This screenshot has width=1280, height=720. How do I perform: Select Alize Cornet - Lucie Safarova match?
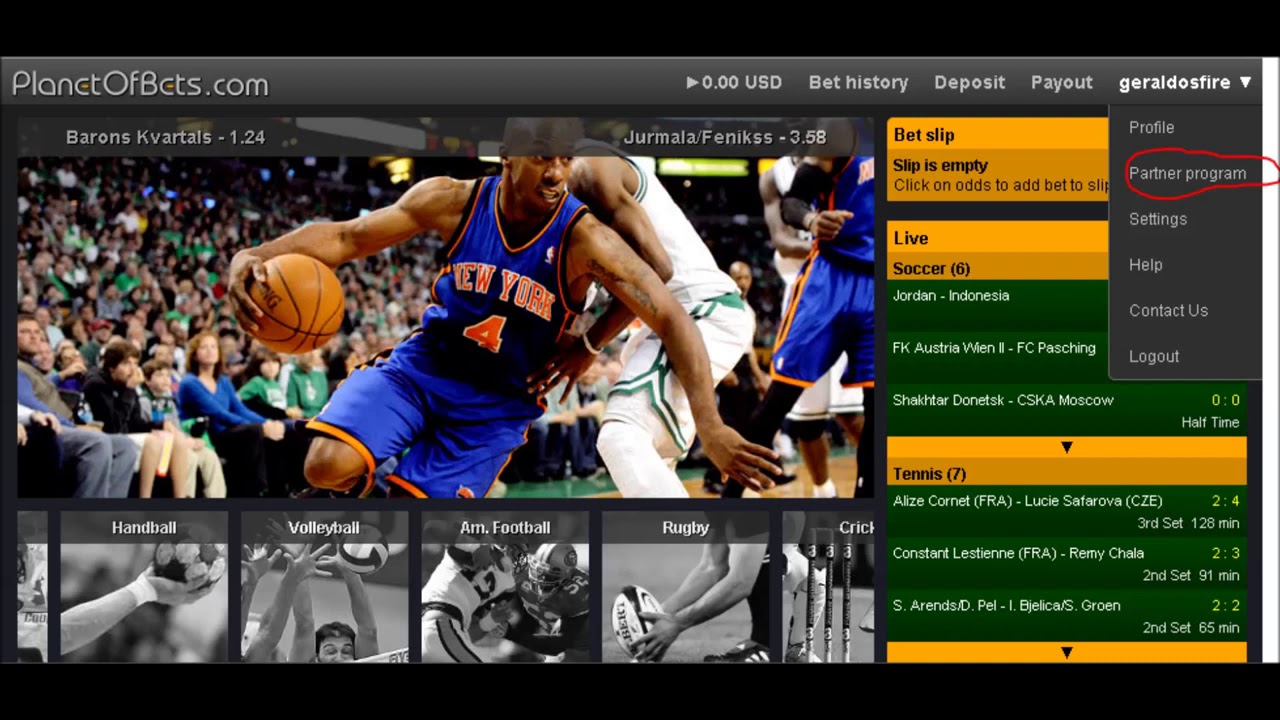tap(1066, 512)
